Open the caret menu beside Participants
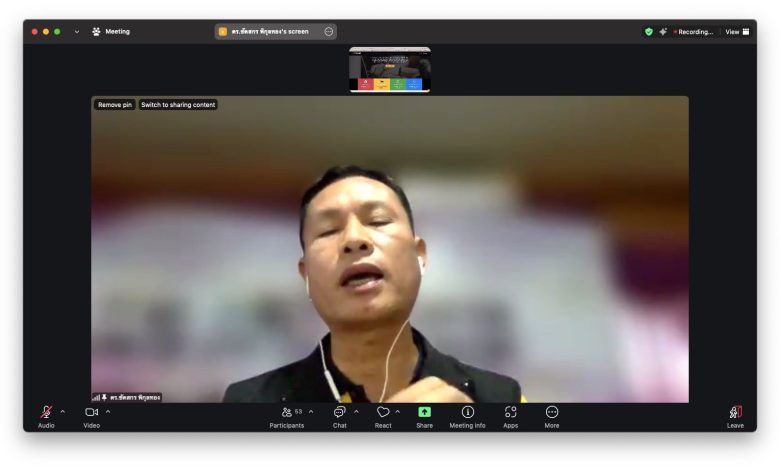This screenshot has width=780, height=470. tap(311, 411)
